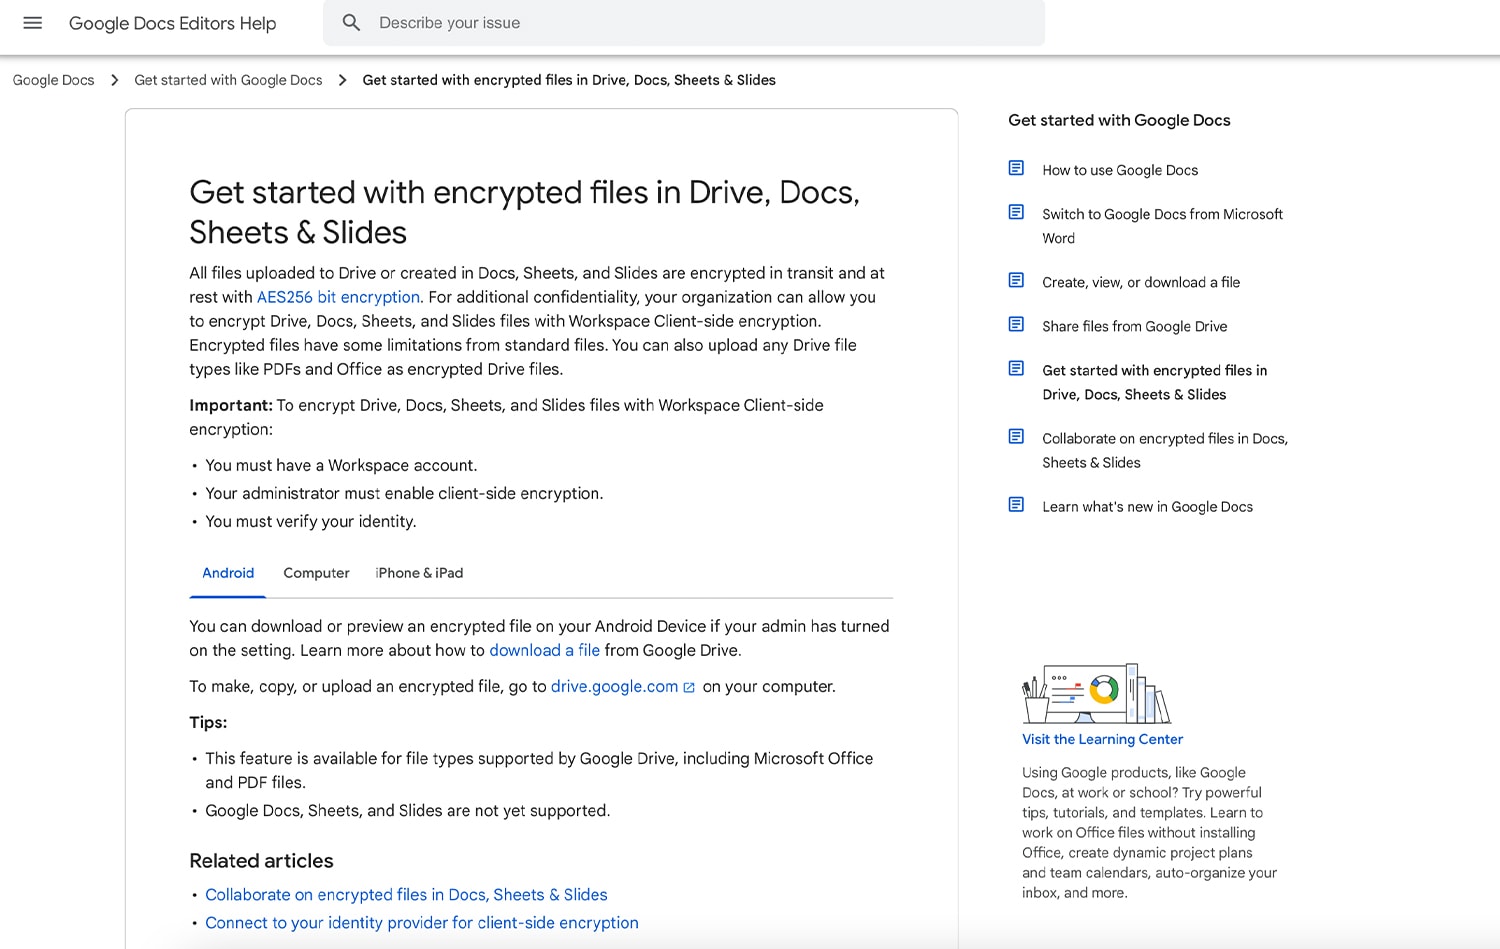Viewport: 1500px width, 949px height.
Task: Click the download a file link
Action: (544, 650)
